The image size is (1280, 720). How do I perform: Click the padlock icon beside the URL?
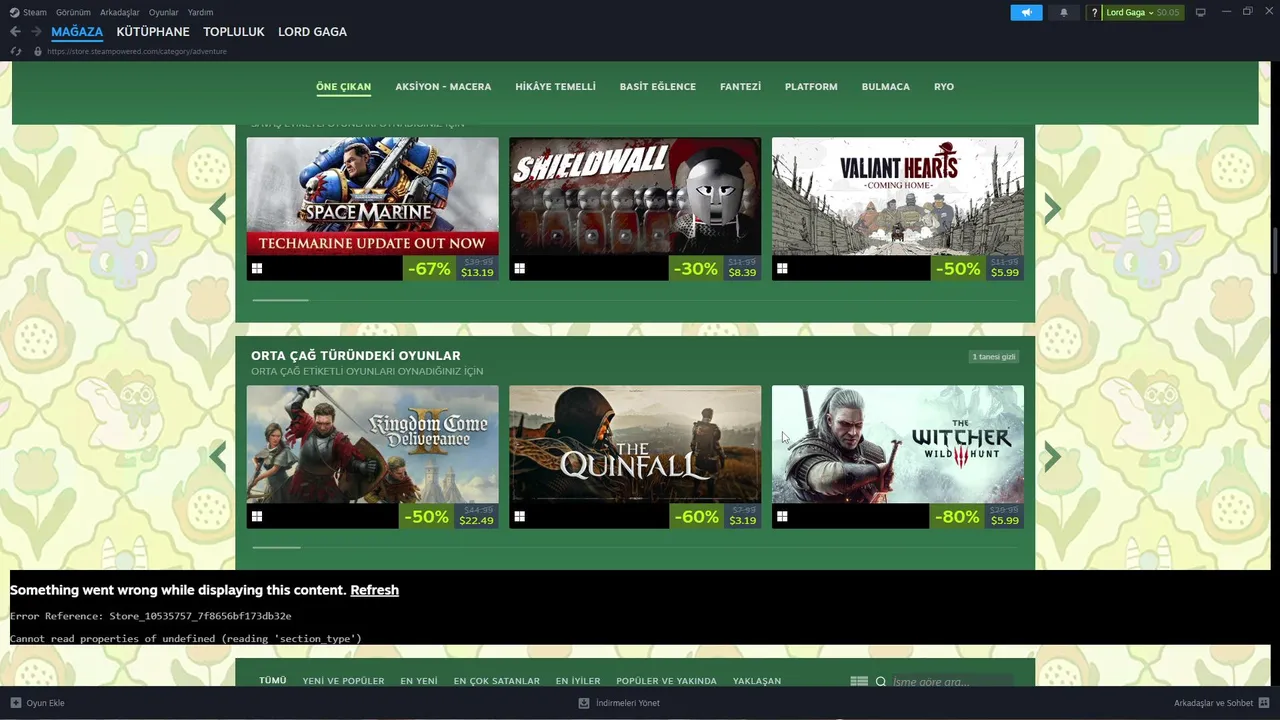38,51
